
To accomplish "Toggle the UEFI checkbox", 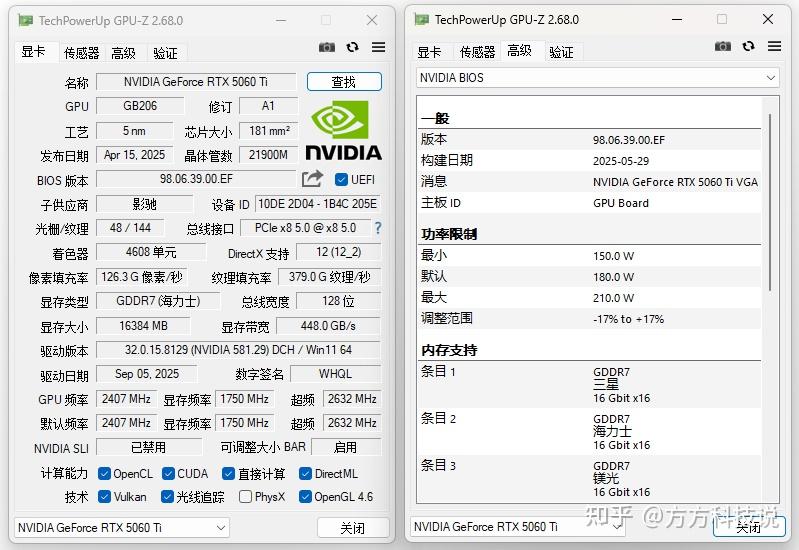I will click(341, 179).
